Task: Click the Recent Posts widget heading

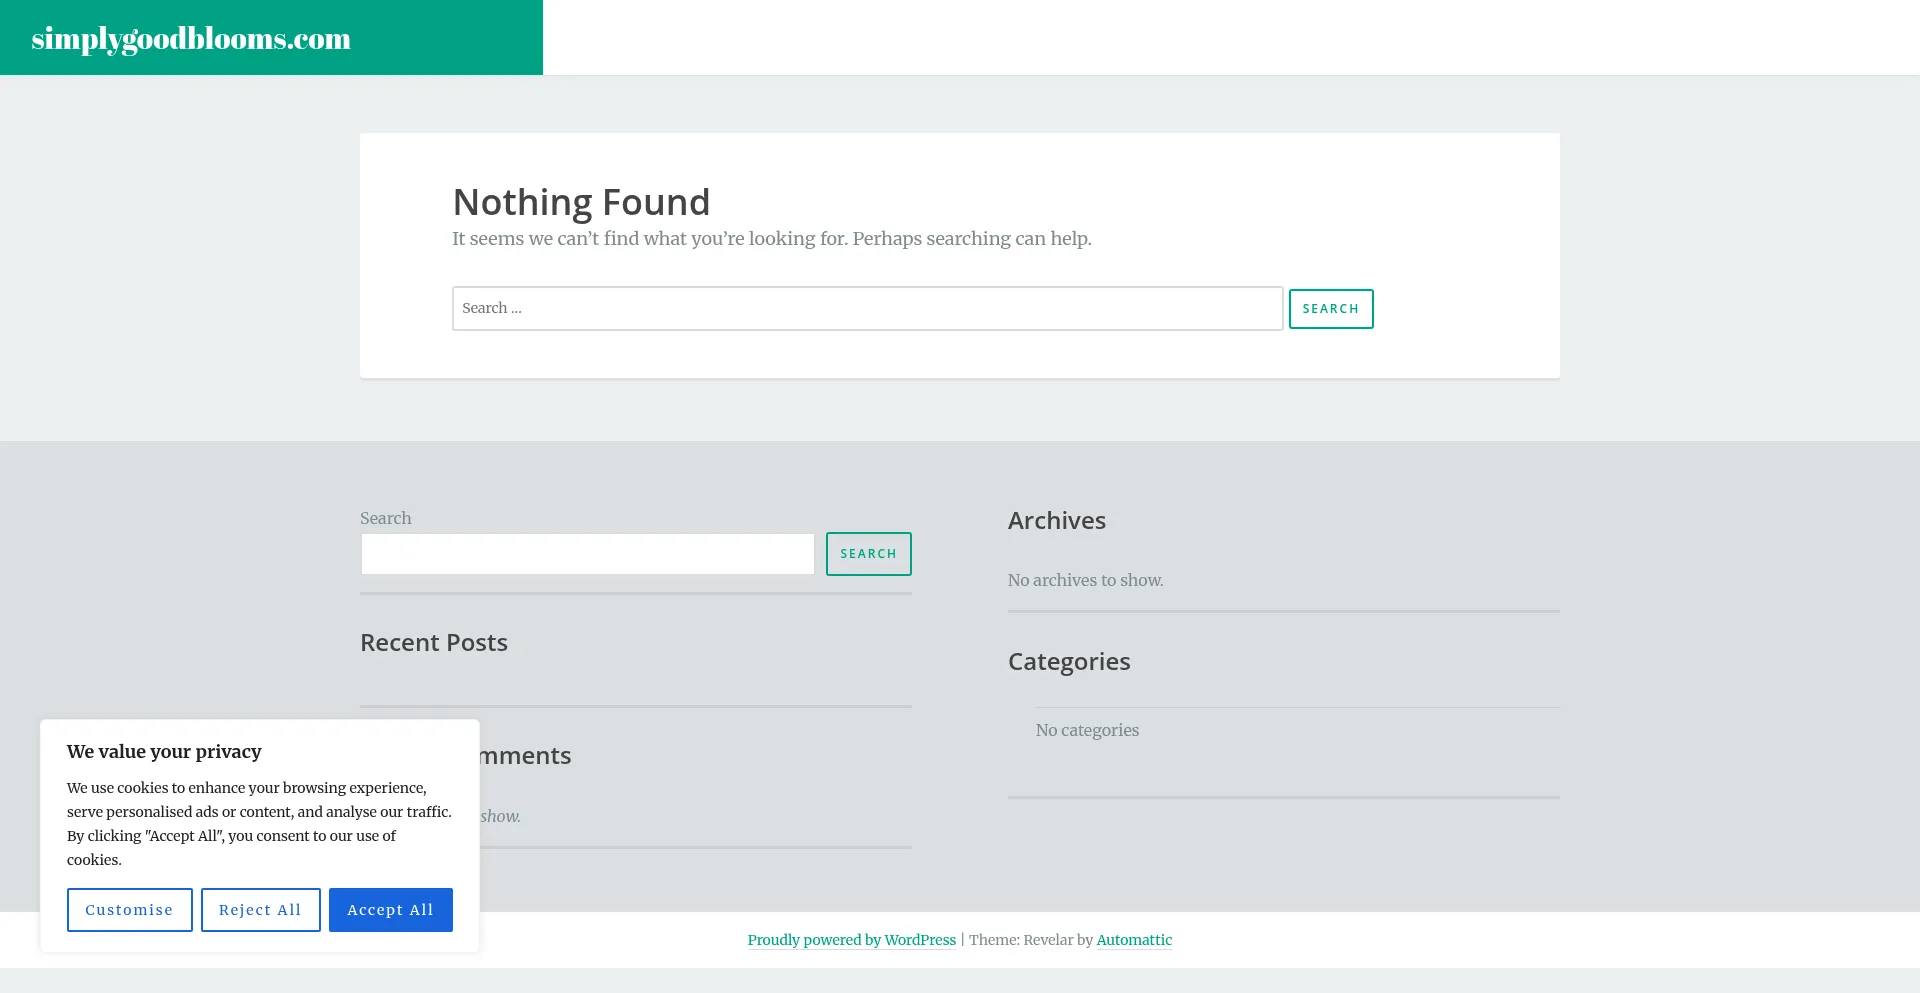Action: pyautogui.click(x=433, y=643)
